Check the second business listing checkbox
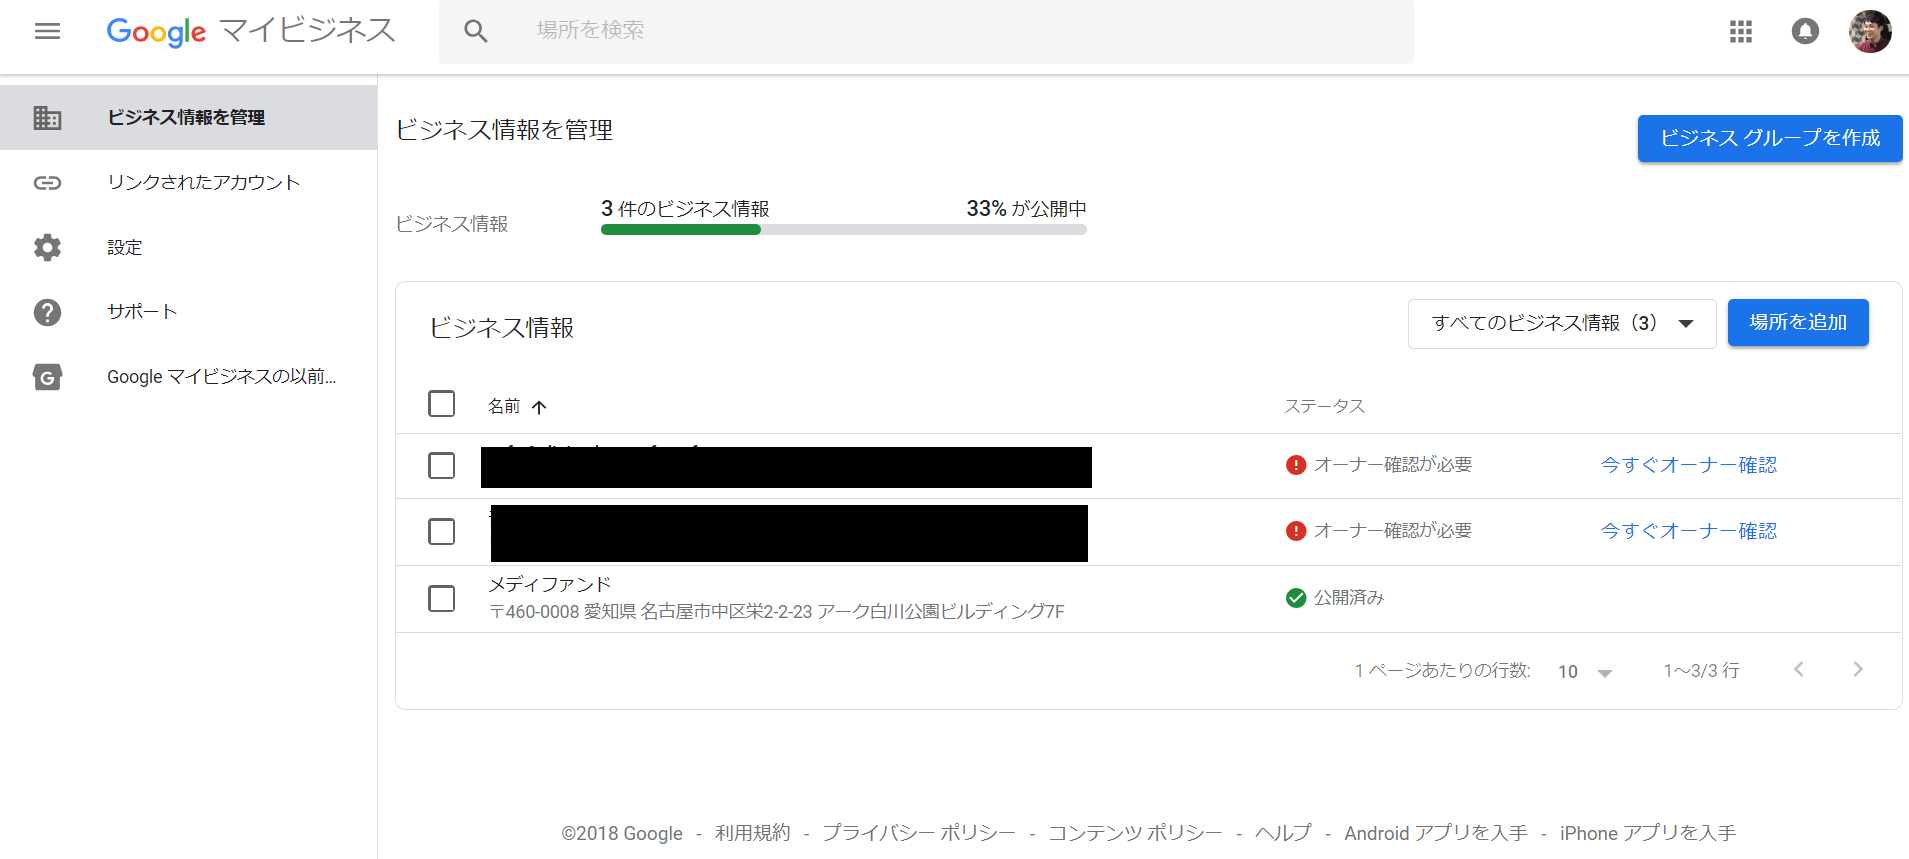 441,531
